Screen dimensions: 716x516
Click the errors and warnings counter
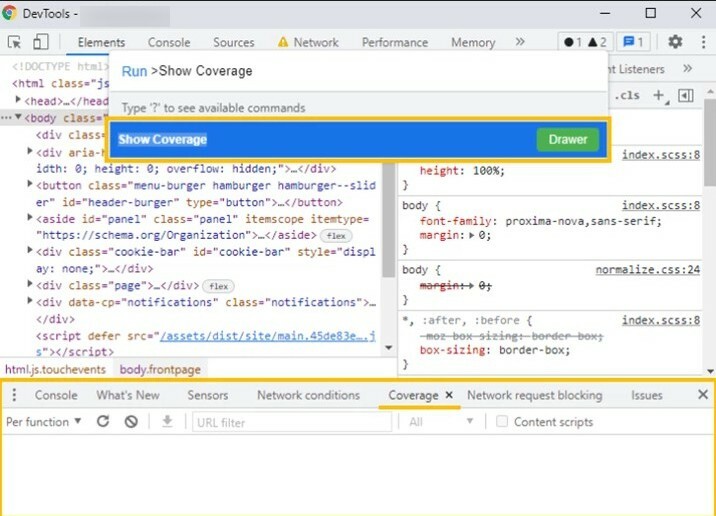click(585, 42)
